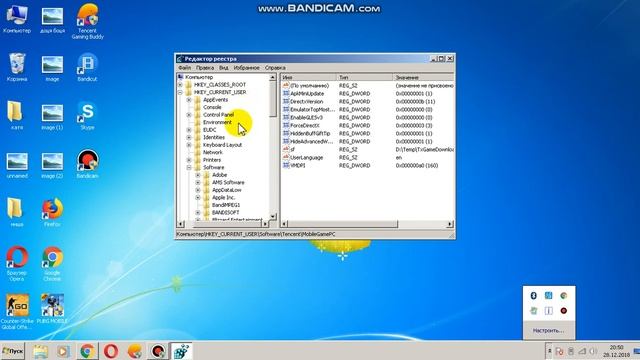Expand the Keyboard Layout key
Image resolution: width=640 pixels, height=360 pixels.
coord(189,145)
